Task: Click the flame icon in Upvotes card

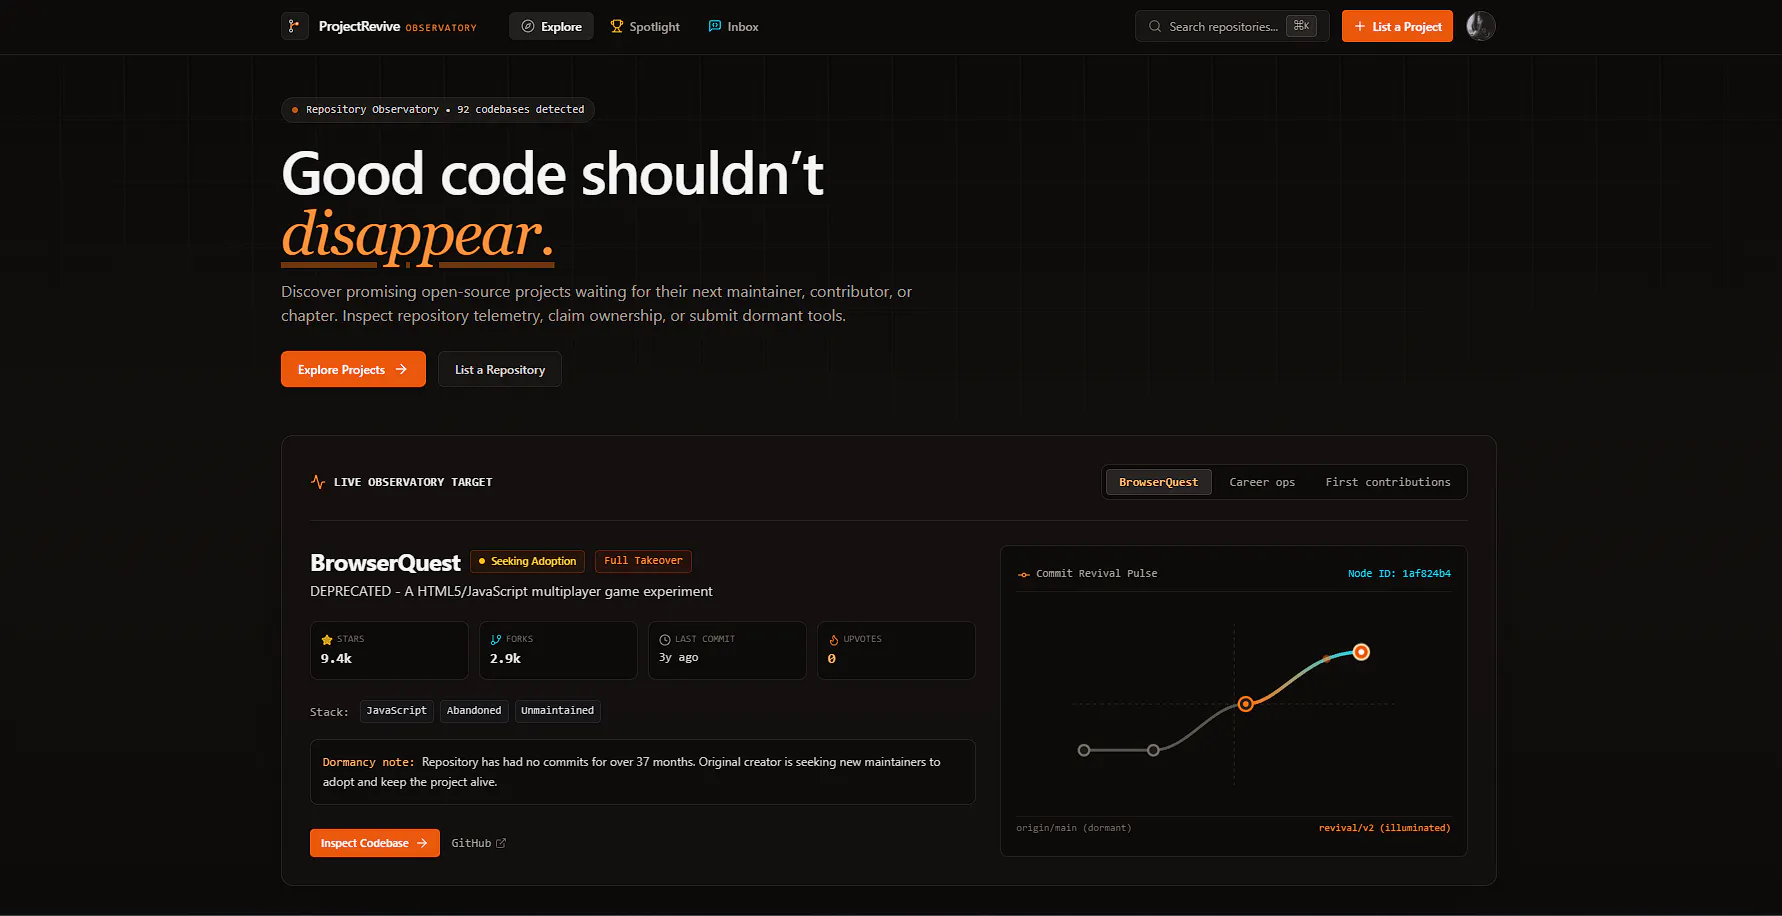Action: click(834, 639)
